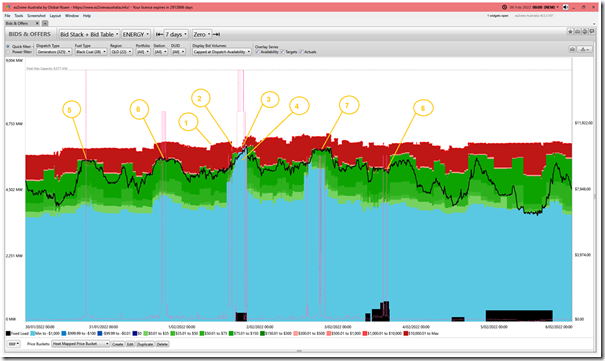Open the Screenshot menu
The width and height of the screenshot is (605, 361).
[36, 16]
